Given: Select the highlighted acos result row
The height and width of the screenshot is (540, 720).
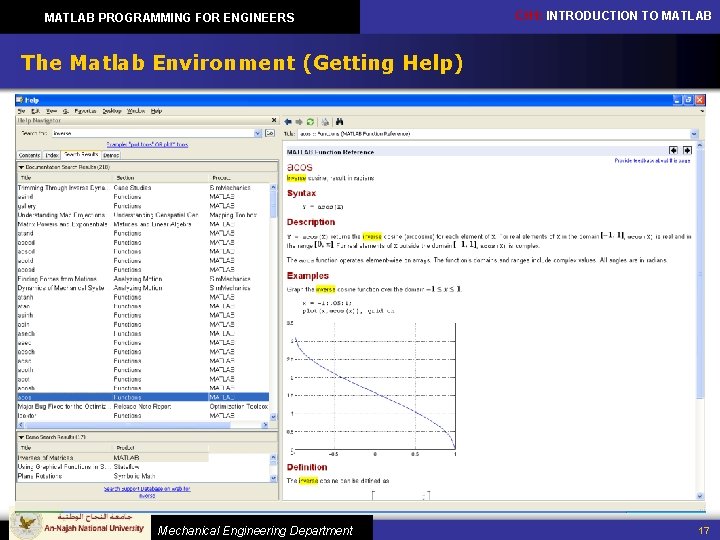Looking at the screenshot, I should [143, 397].
